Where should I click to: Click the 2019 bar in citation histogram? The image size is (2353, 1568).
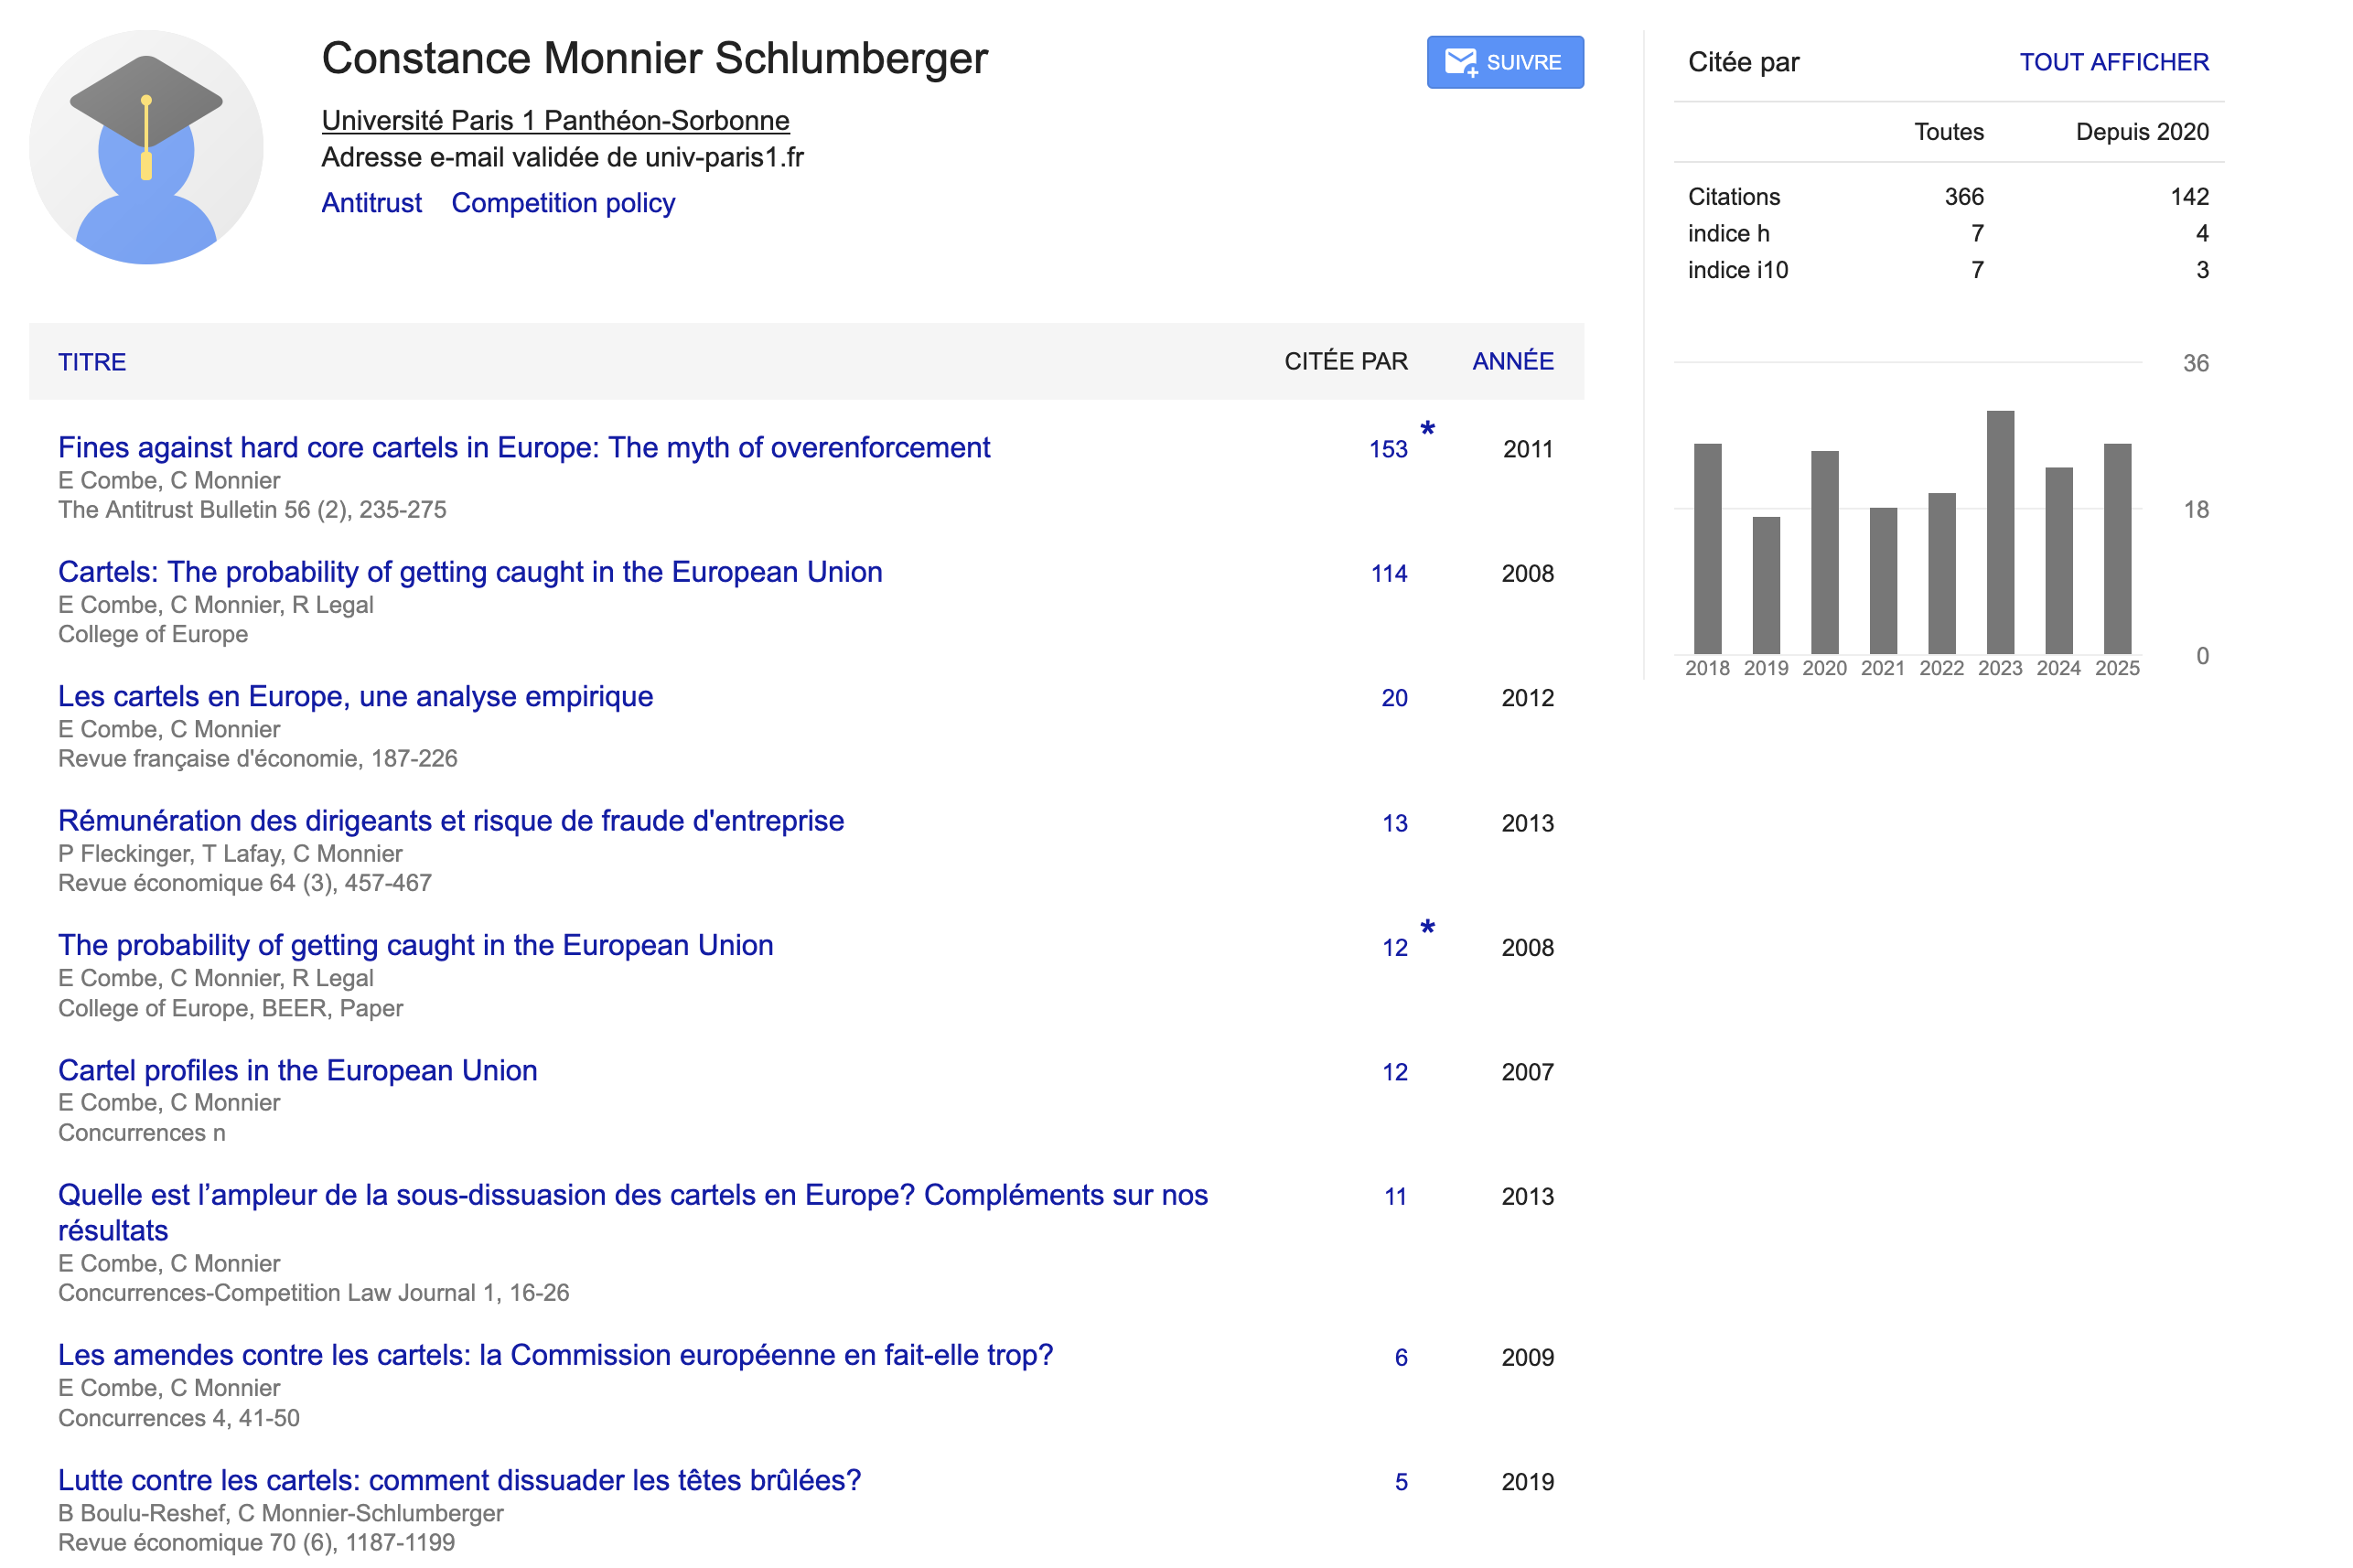click(1765, 585)
